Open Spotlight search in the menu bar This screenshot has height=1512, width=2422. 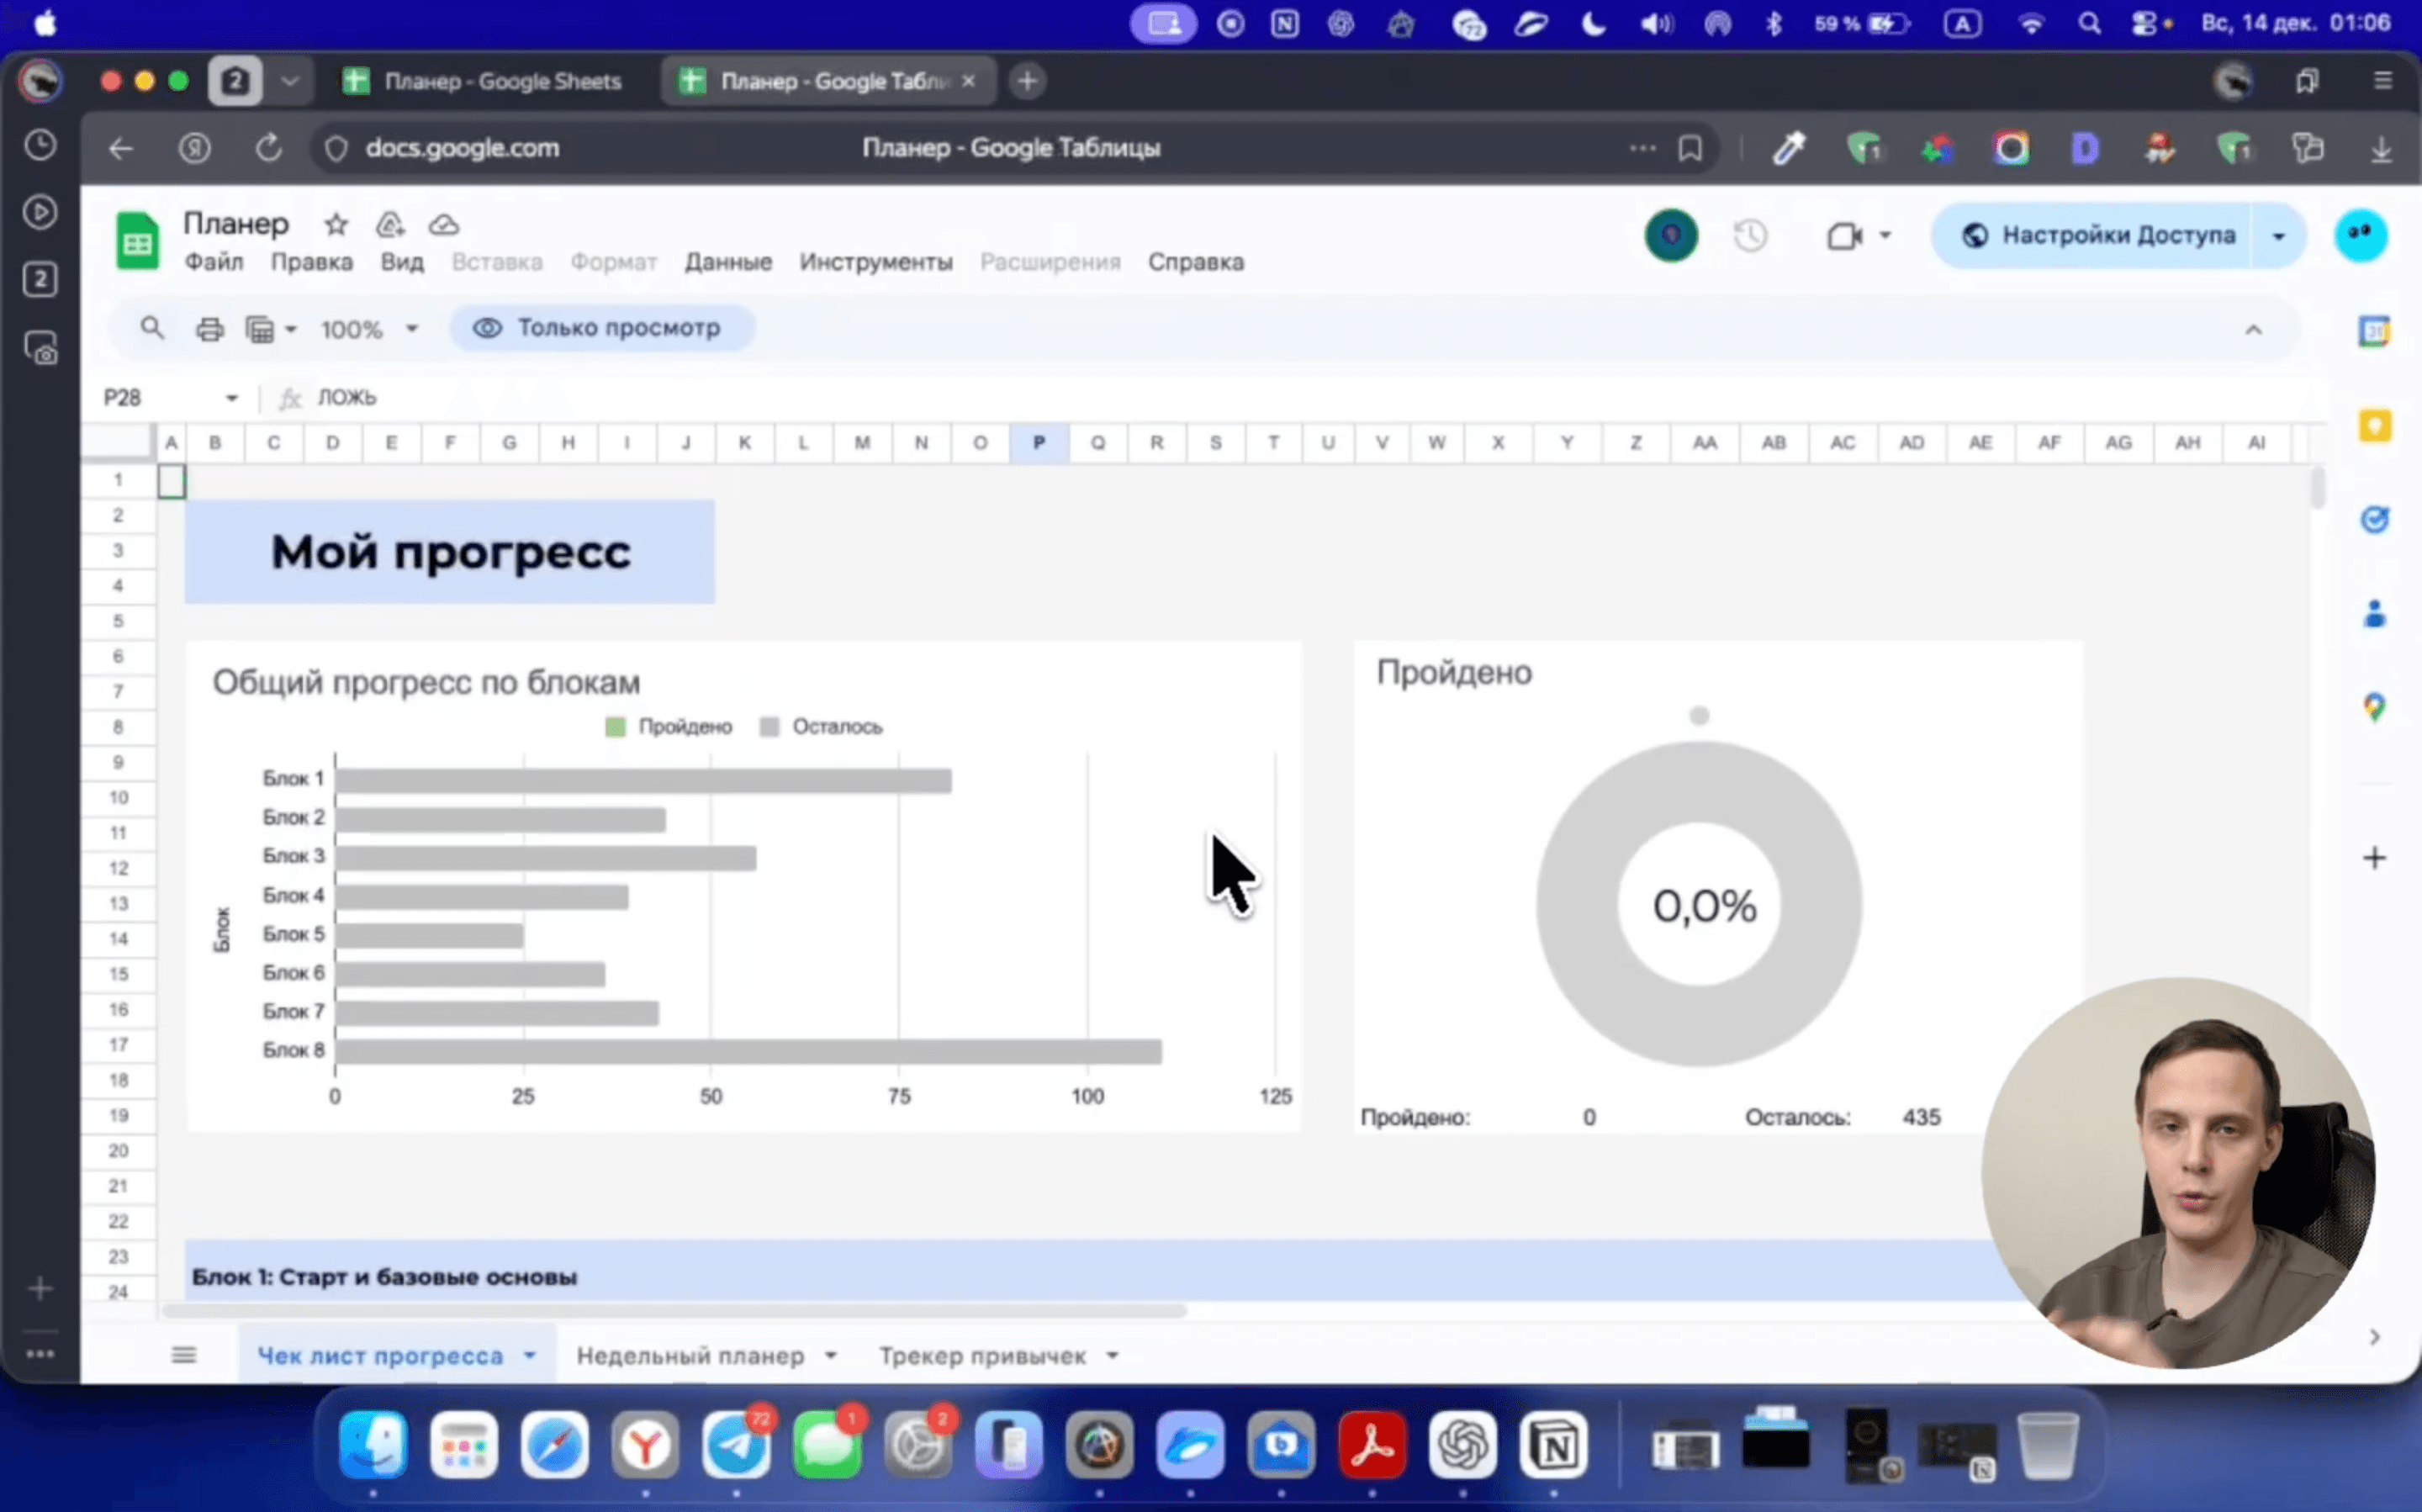point(2089,24)
